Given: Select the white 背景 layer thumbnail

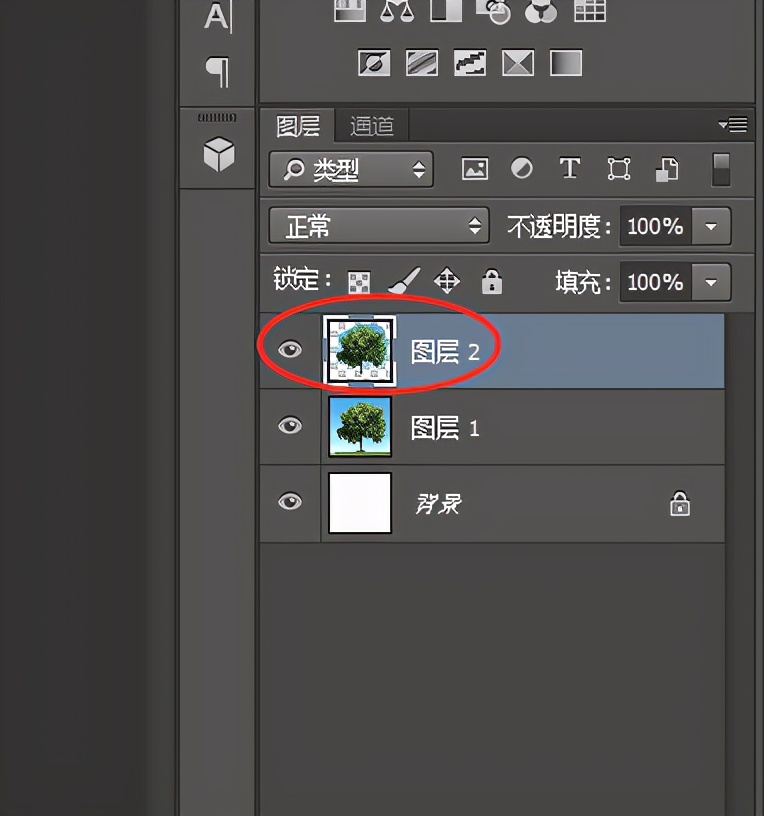Looking at the screenshot, I should coord(360,503).
